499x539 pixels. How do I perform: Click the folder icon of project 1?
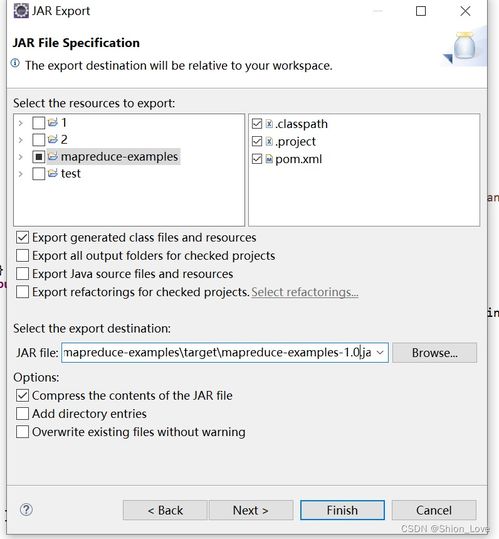53,123
